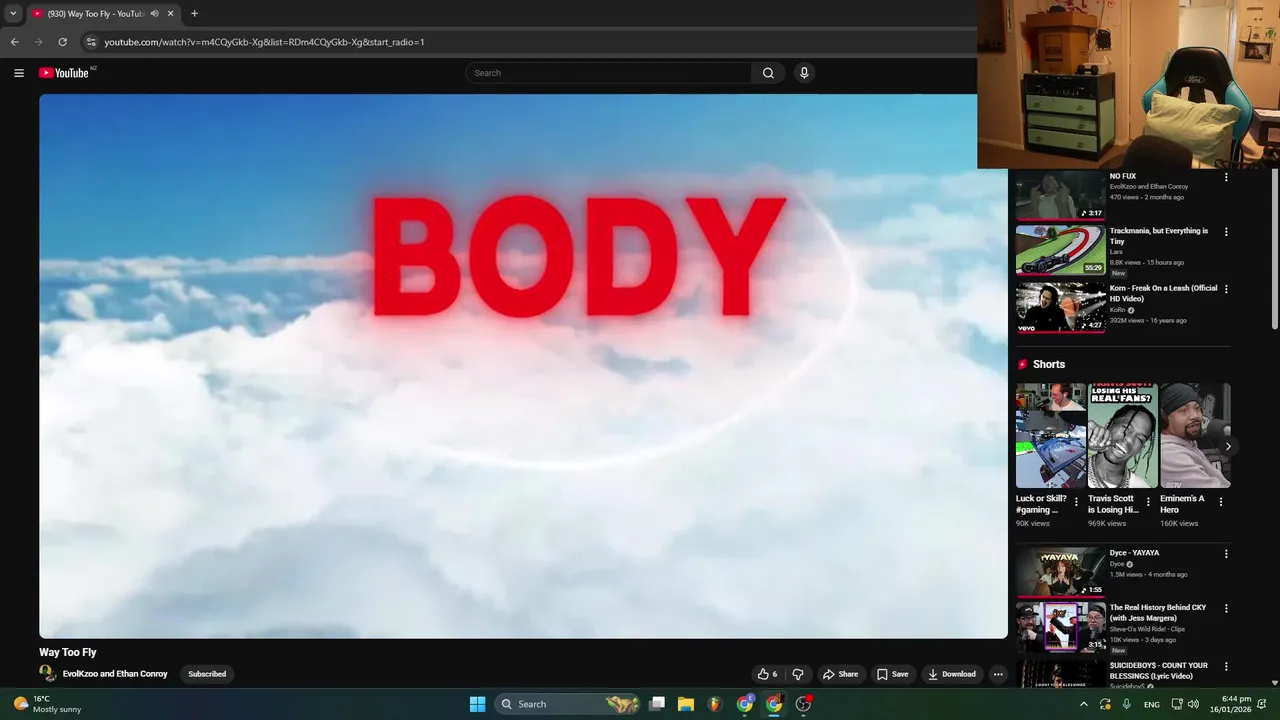Image resolution: width=1280 pixels, height=720 pixels.
Task: Show hidden system tray icons
Action: pyautogui.click(x=1083, y=704)
